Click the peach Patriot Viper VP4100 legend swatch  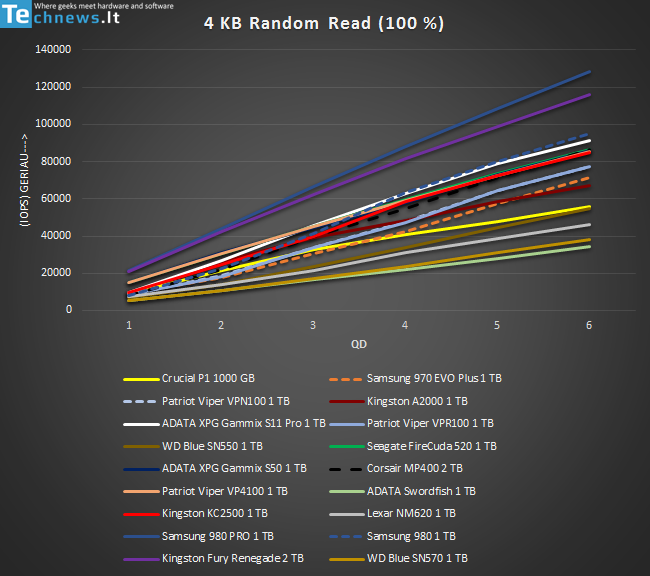[x=141, y=492]
